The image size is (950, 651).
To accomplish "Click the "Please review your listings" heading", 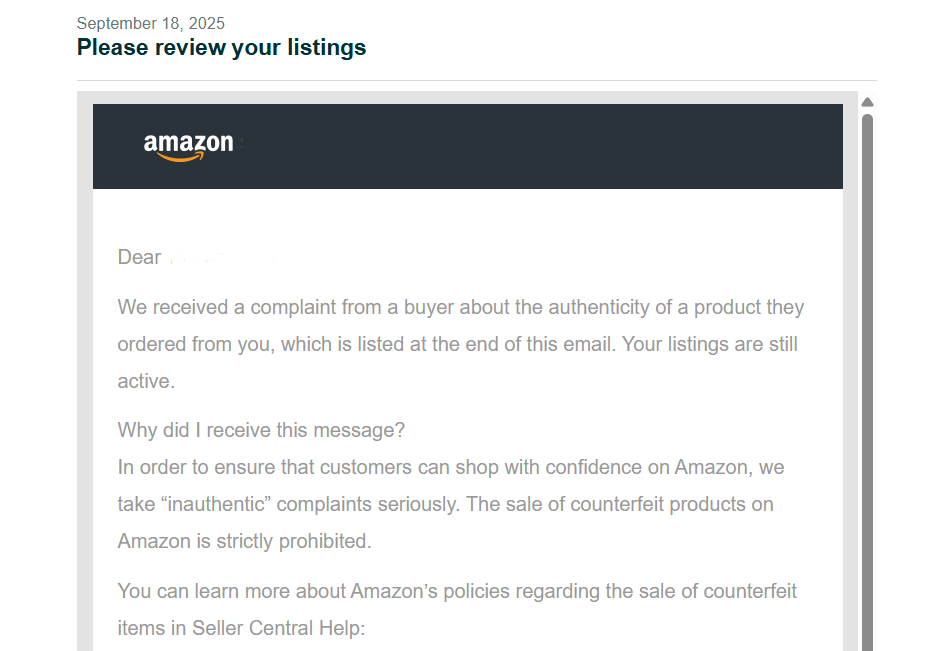I will coord(221,47).
